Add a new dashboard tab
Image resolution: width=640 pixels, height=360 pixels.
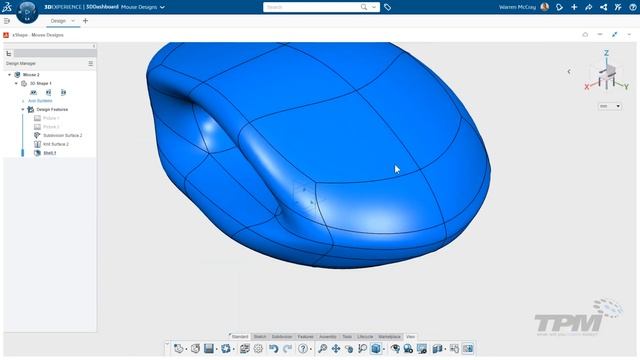(x=85, y=21)
